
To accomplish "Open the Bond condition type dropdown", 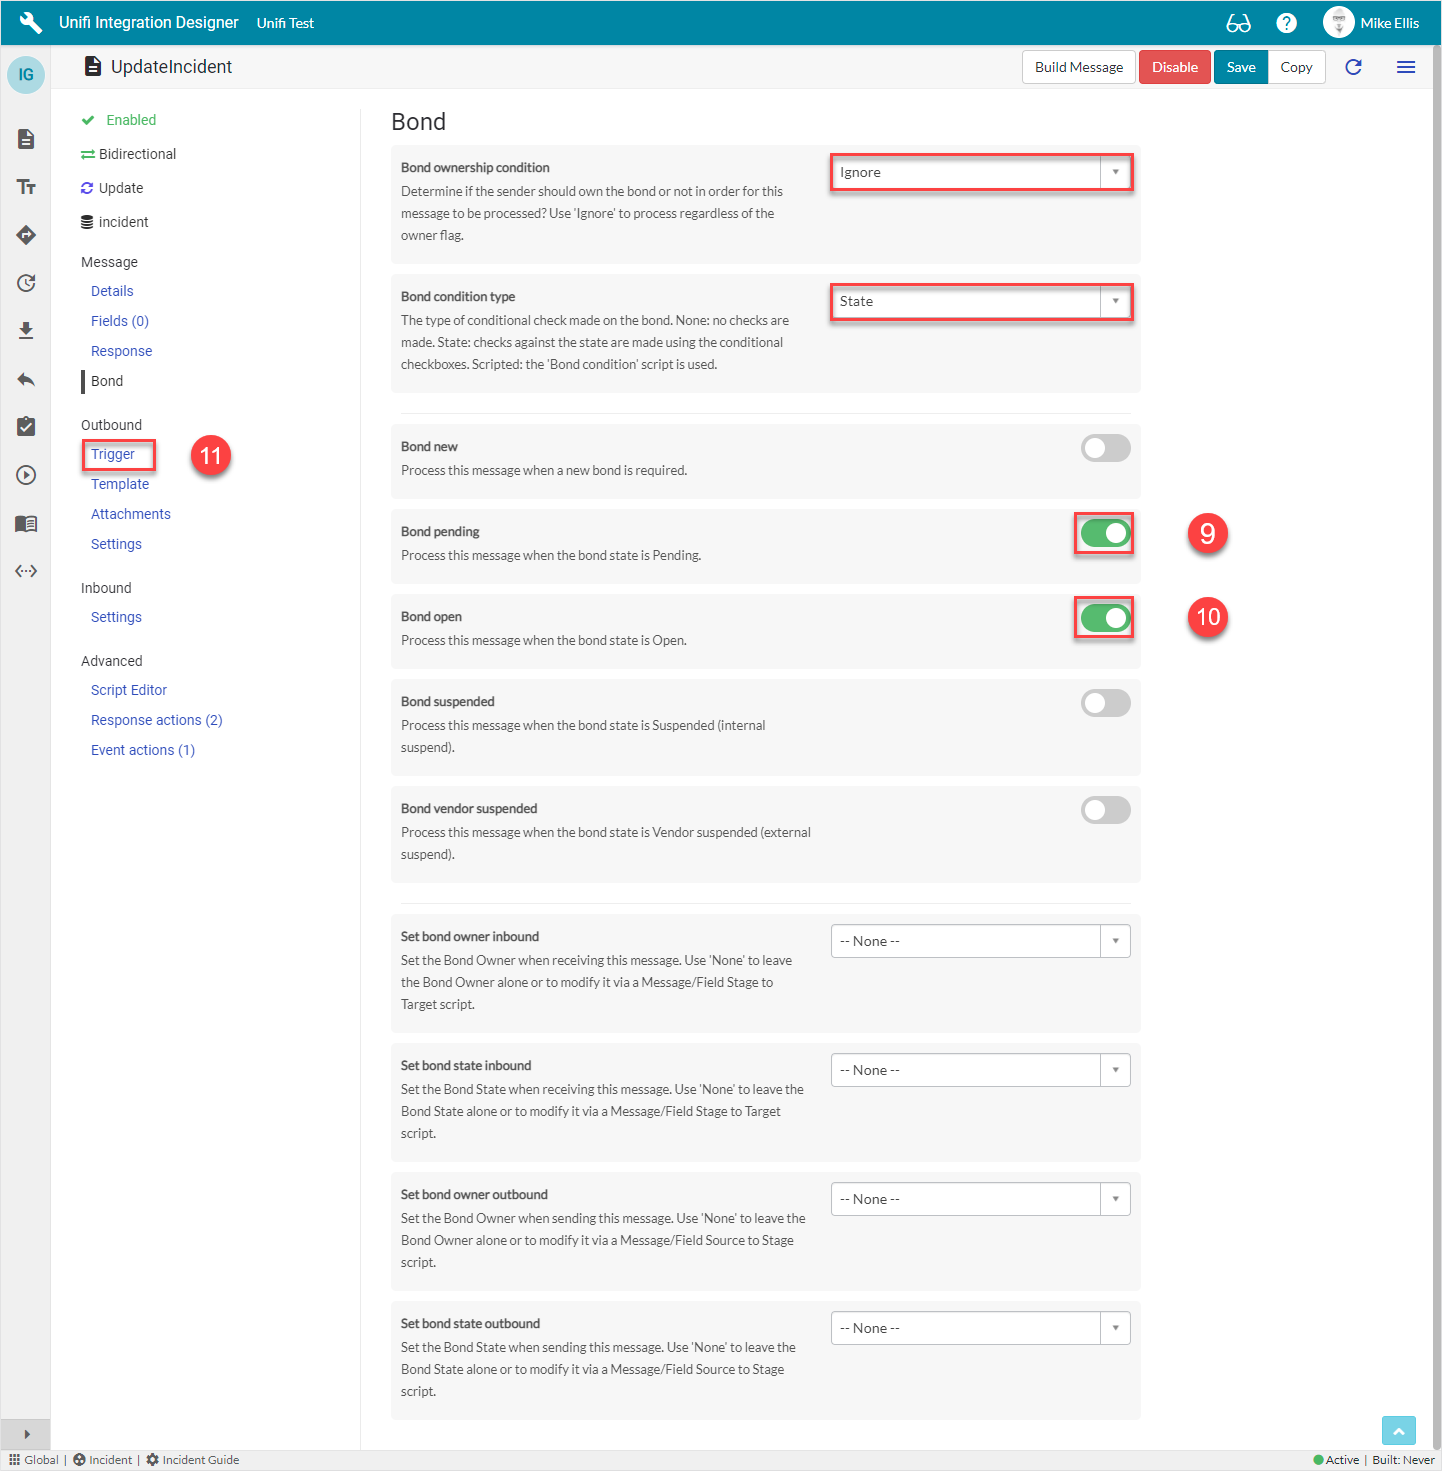I will (x=980, y=302).
